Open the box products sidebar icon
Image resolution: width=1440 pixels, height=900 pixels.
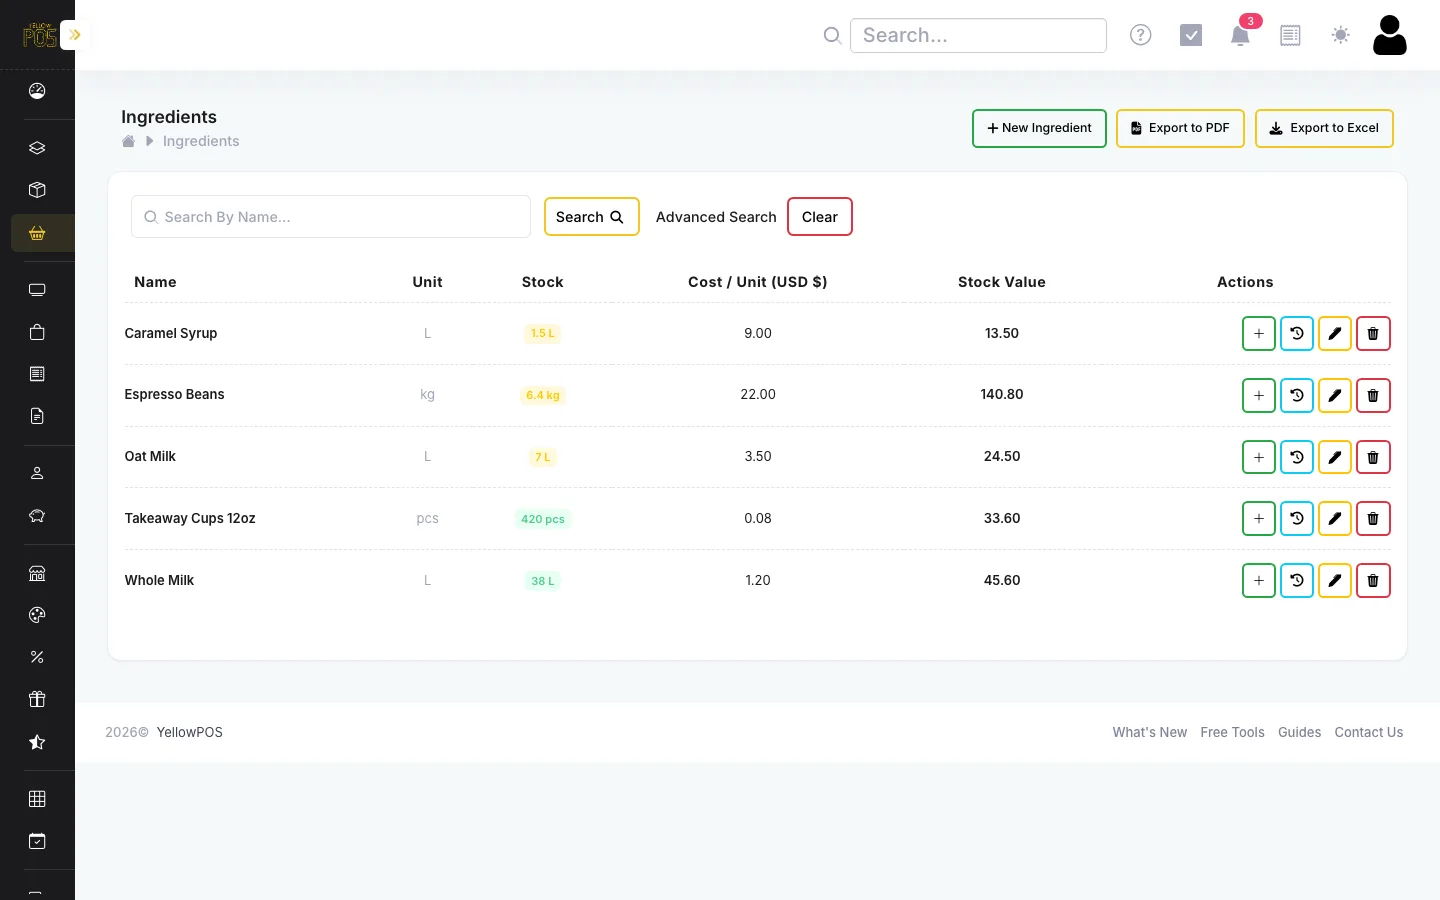click(x=37, y=190)
